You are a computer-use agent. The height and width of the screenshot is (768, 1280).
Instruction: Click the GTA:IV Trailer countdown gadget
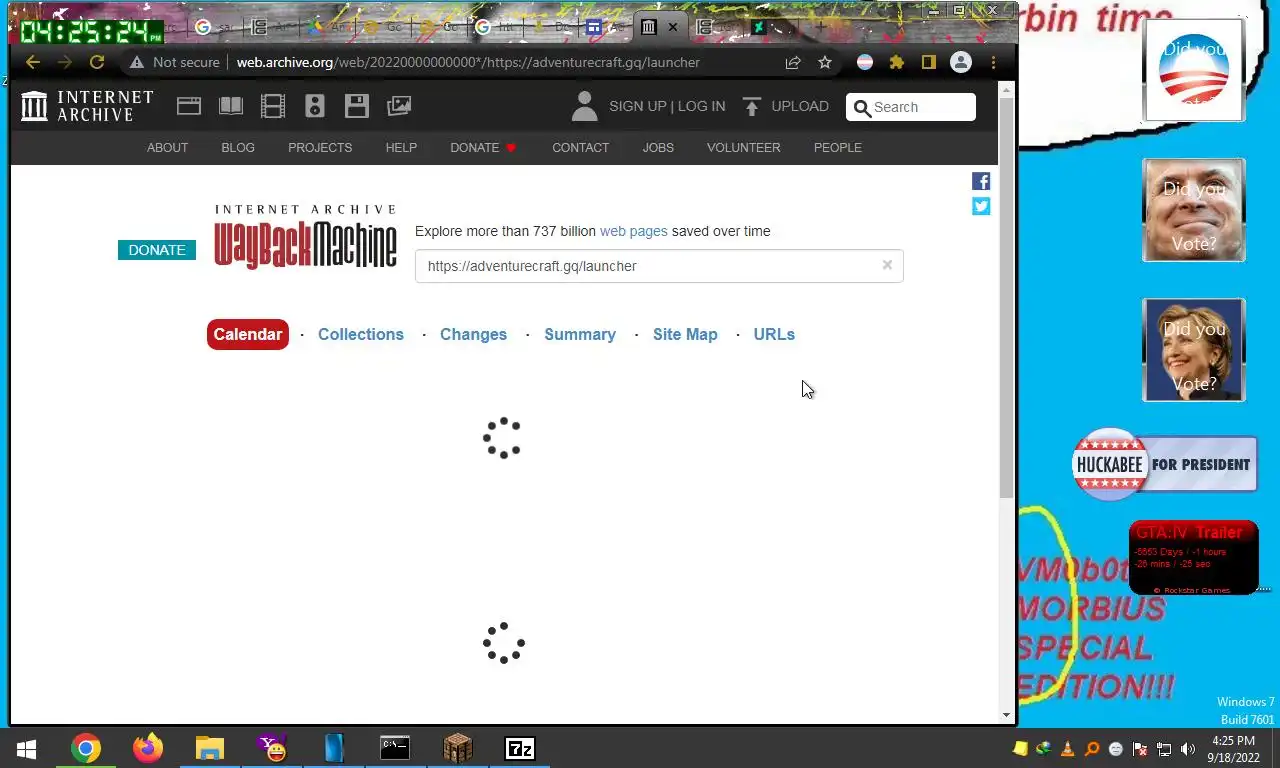click(x=1194, y=558)
